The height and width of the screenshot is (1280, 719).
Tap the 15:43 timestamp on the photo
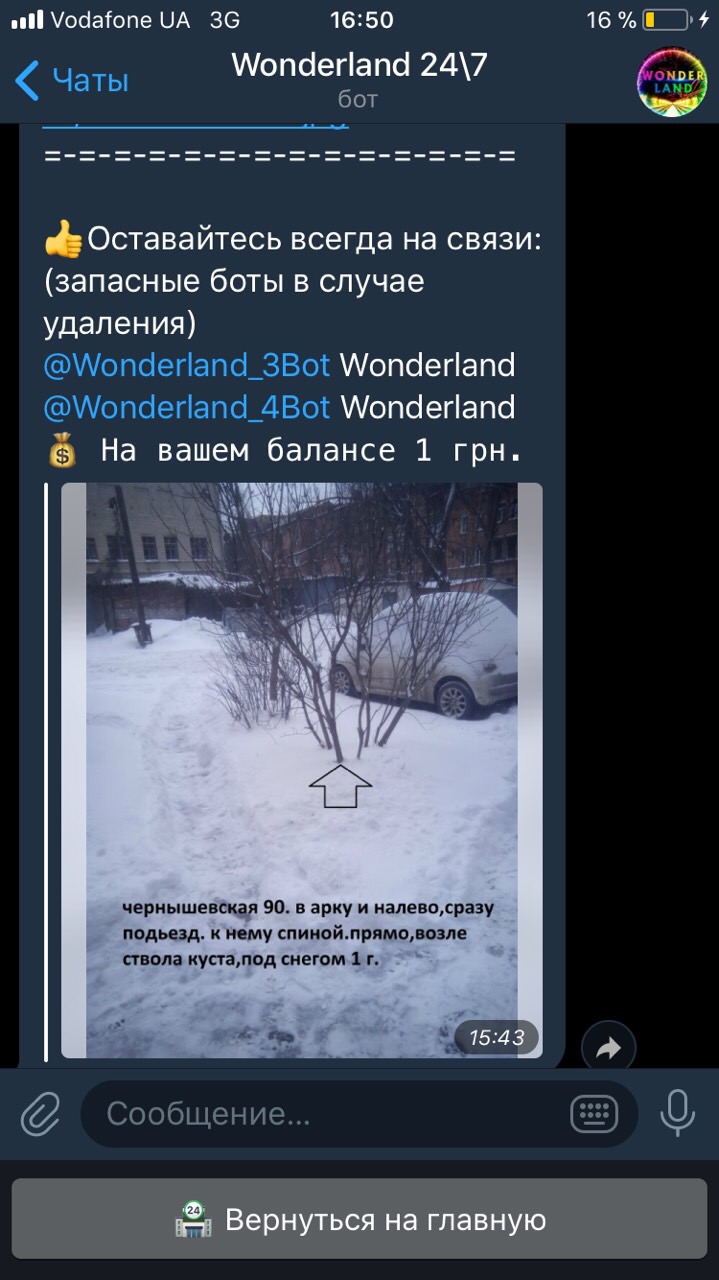[497, 1038]
